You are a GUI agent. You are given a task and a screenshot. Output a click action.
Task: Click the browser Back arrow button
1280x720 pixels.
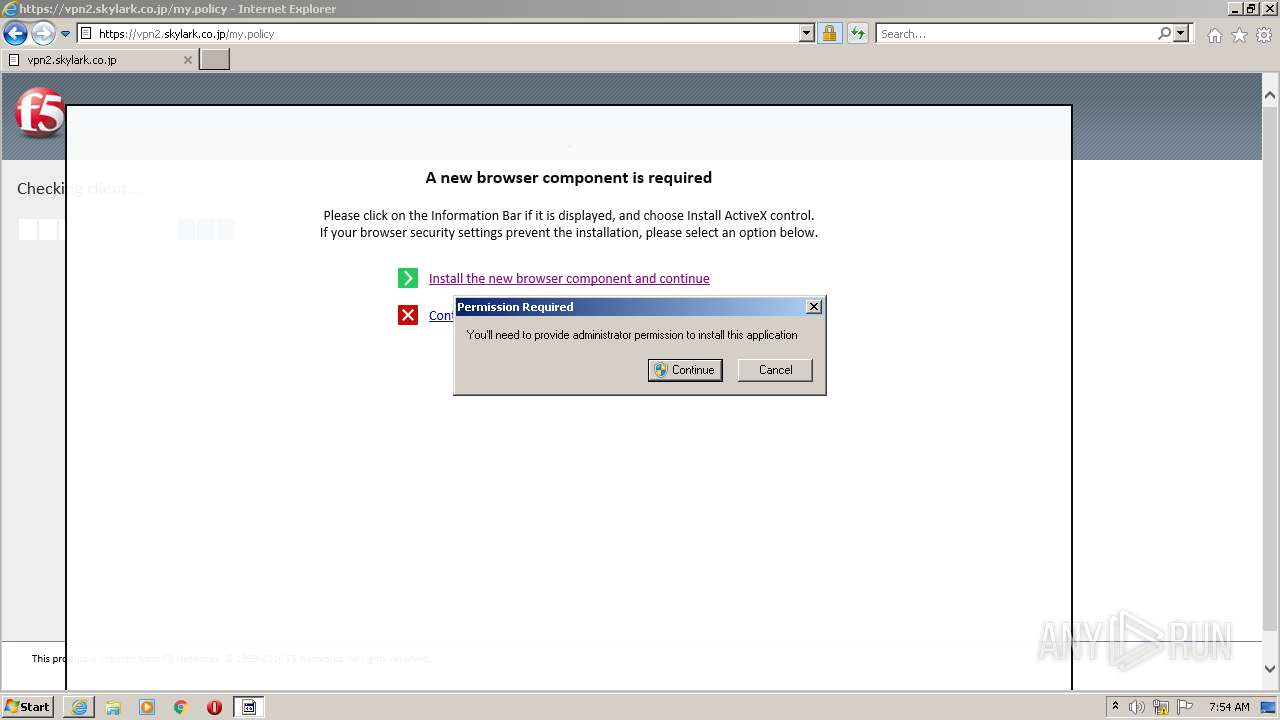click(x=15, y=34)
